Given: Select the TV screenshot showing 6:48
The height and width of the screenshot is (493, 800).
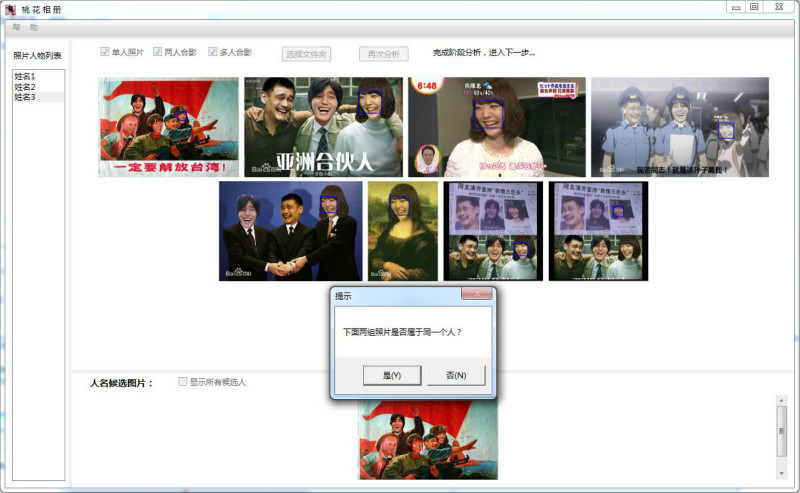Looking at the screenshot, I should (x=496, y=127).
